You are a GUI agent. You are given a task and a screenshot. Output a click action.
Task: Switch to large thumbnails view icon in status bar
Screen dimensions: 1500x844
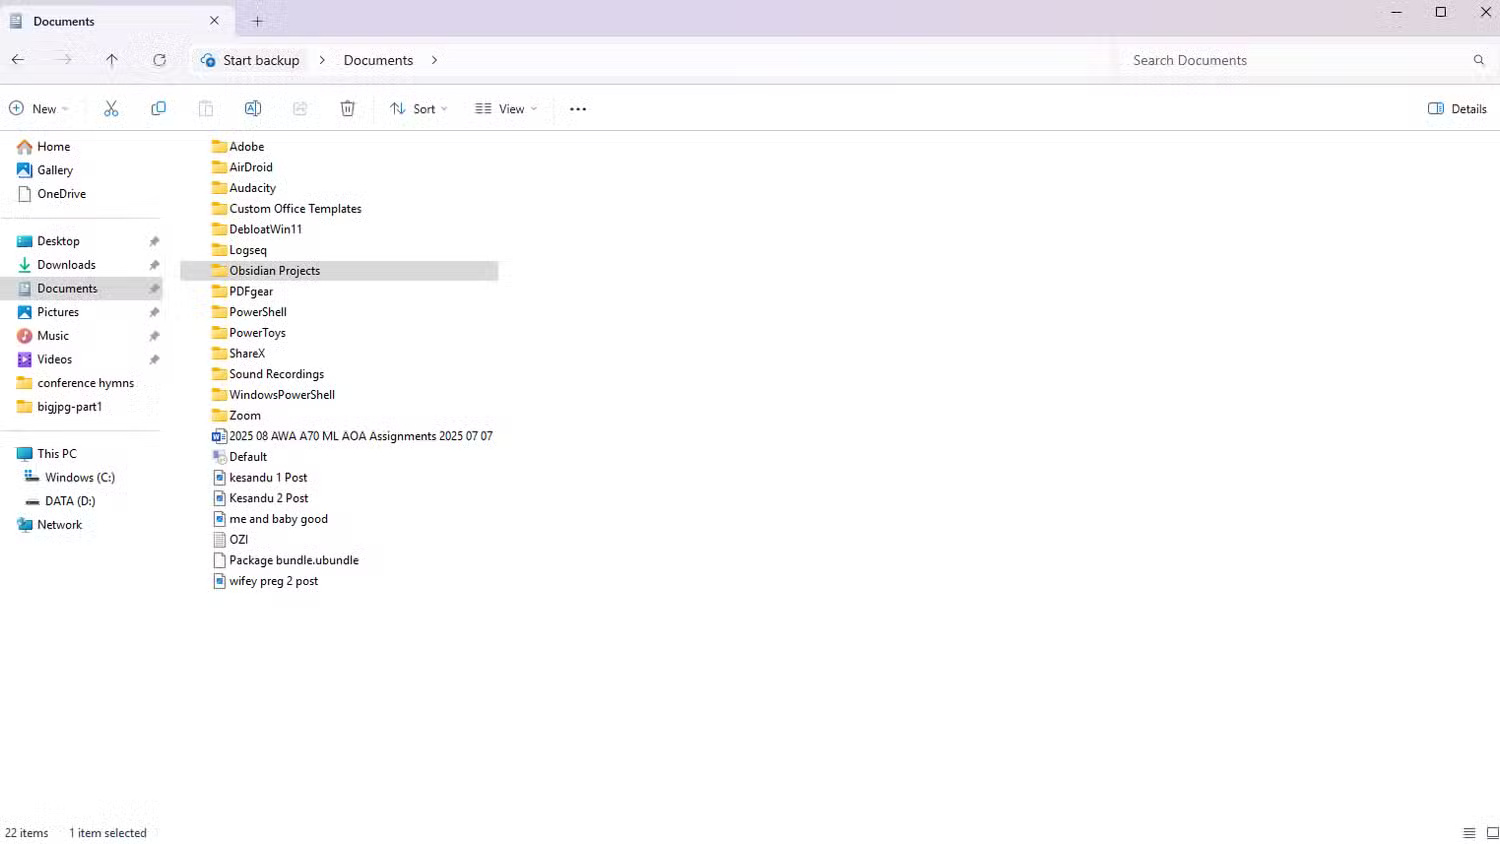click(x=1492, y=833)
